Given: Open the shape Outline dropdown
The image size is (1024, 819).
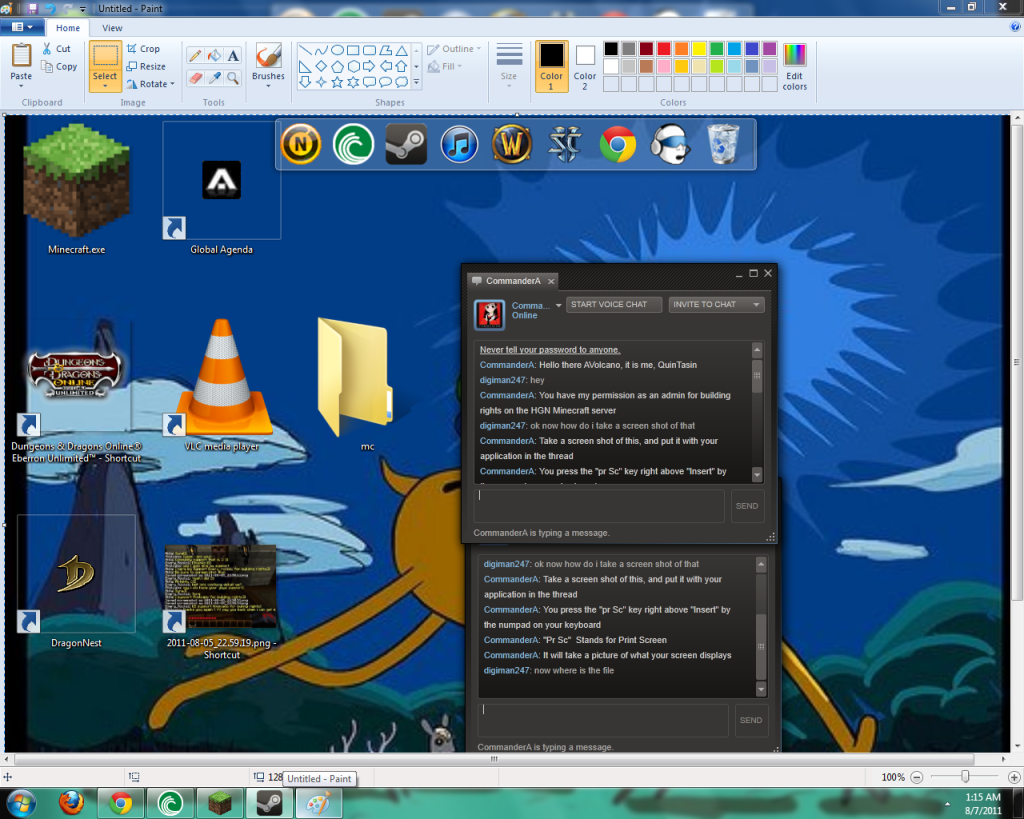Looking at the screenshot, I should pyautogui.click(x=454, y=49).
